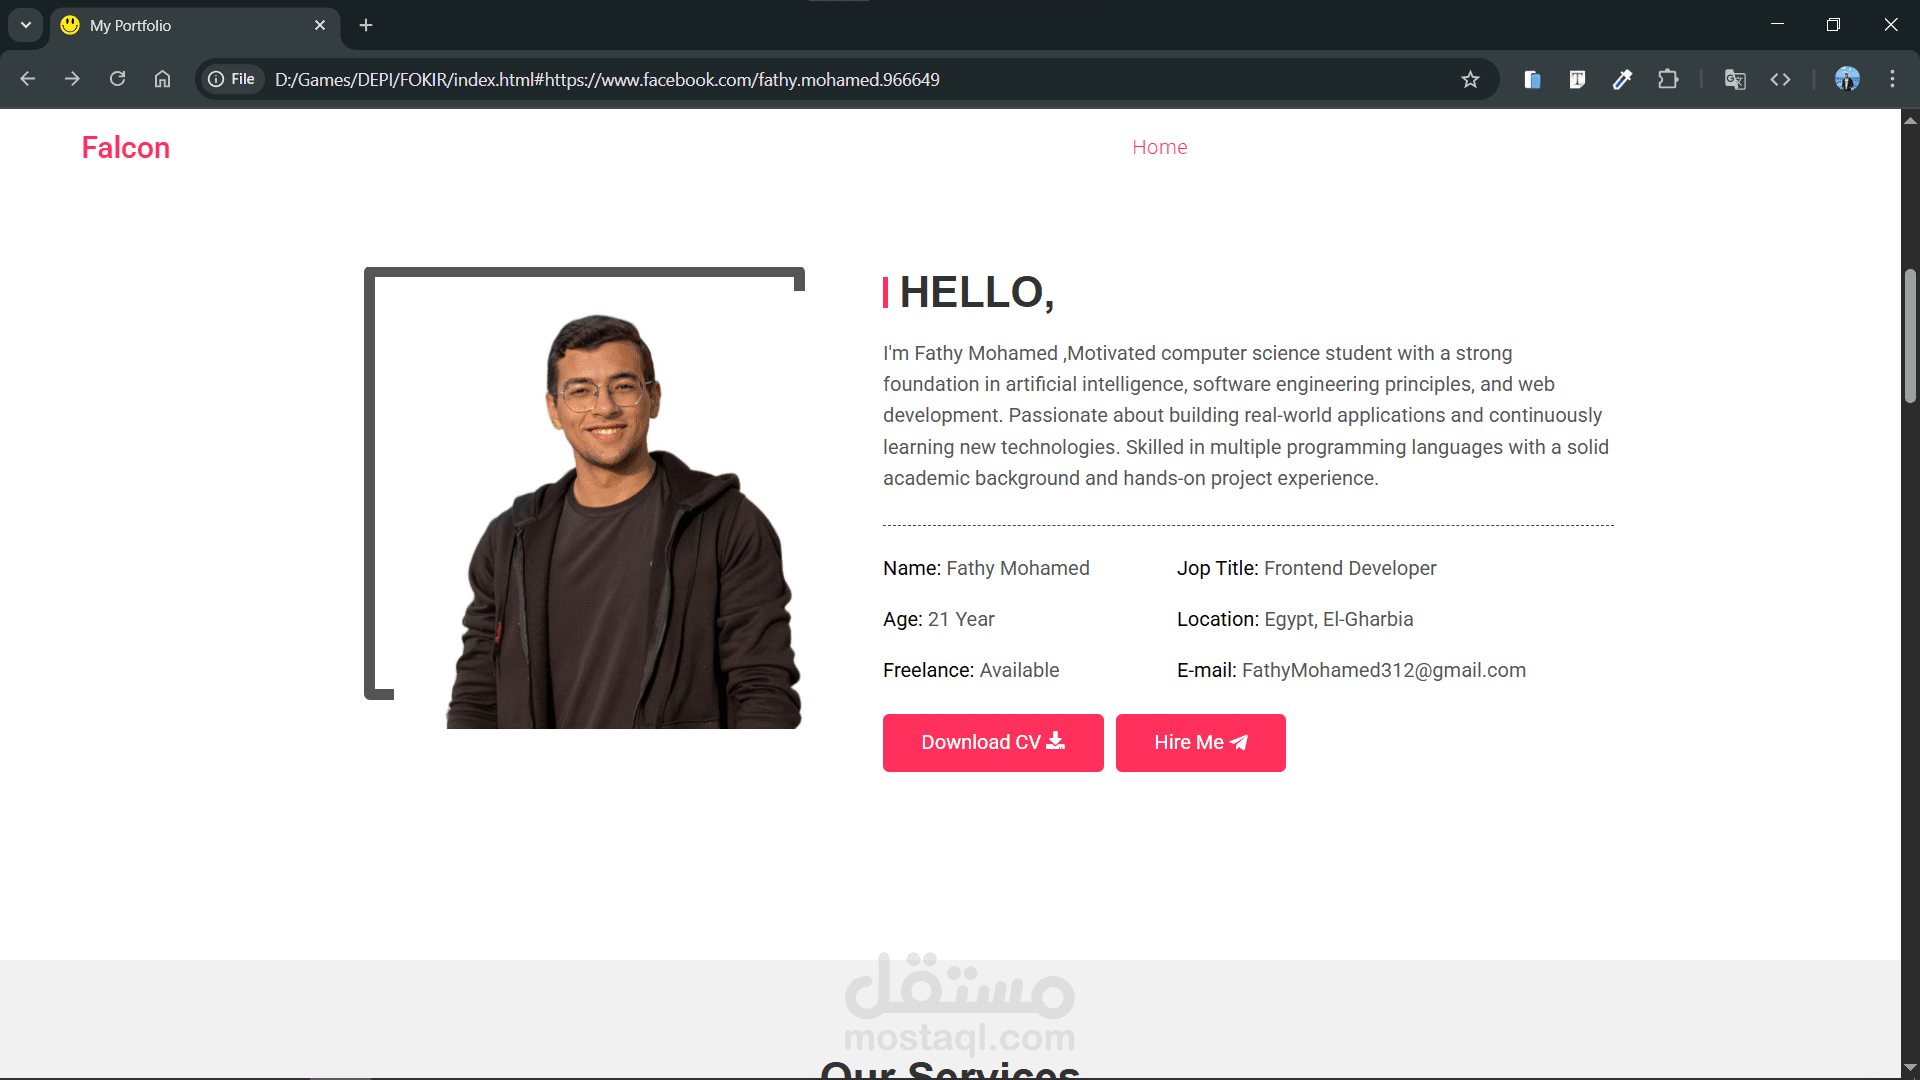
Task: Expand the tab search dropdown arrow
Action: click(x=26, y=25)
